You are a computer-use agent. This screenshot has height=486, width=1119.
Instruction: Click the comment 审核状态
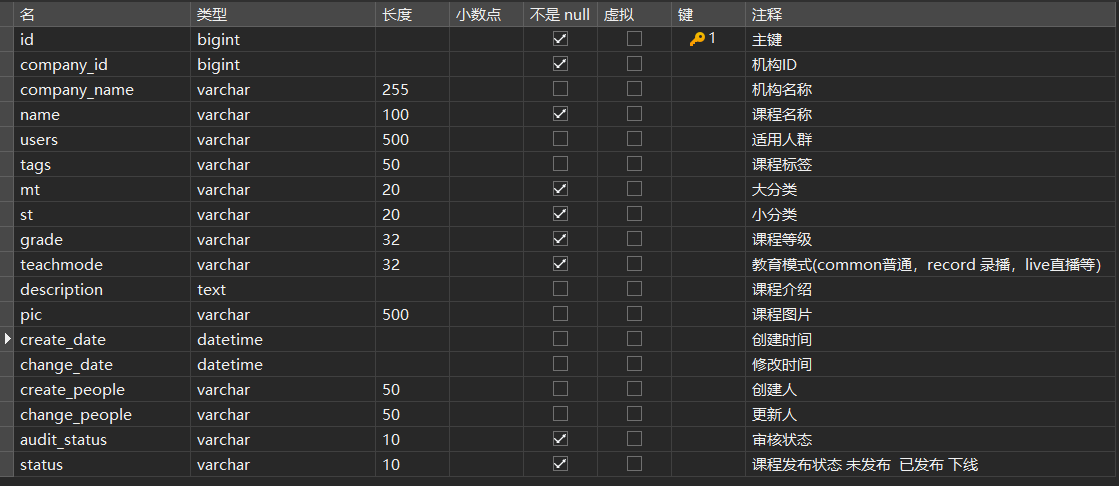(782, 440)
